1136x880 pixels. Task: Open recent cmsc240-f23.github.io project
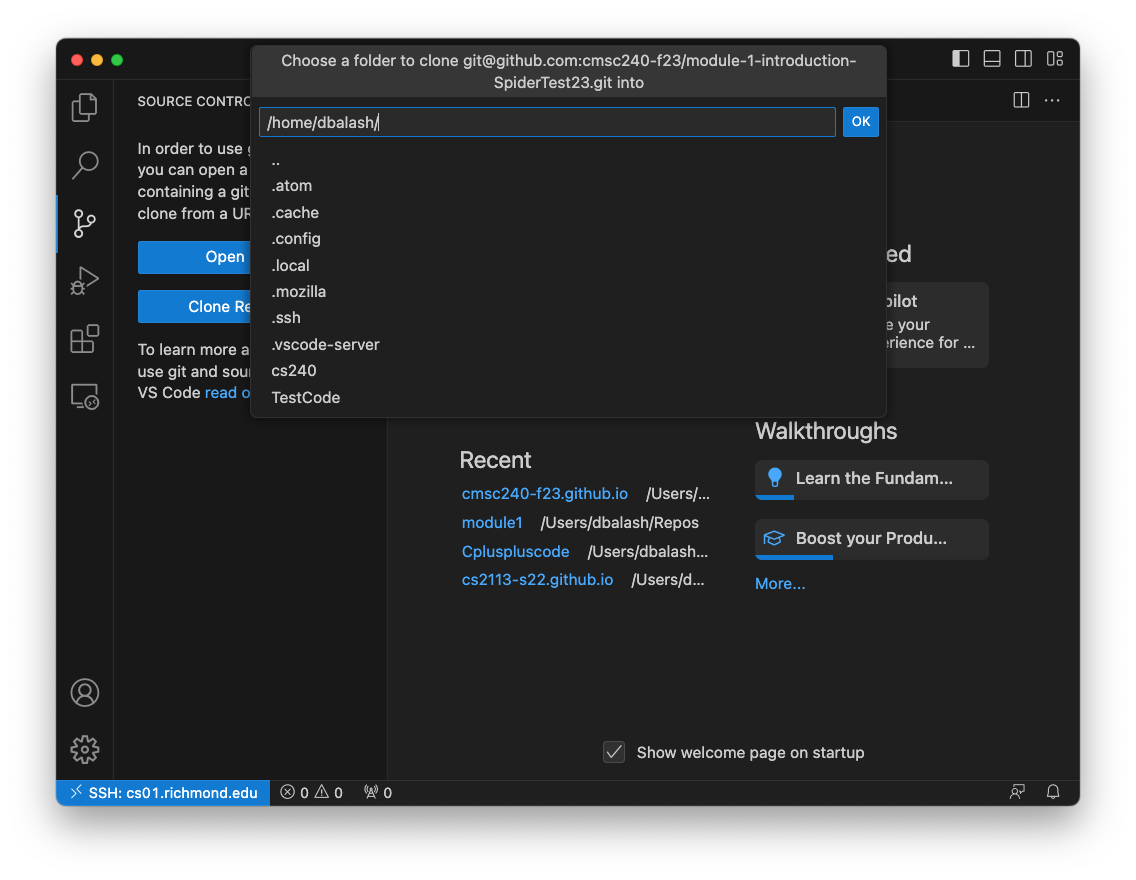545,494
